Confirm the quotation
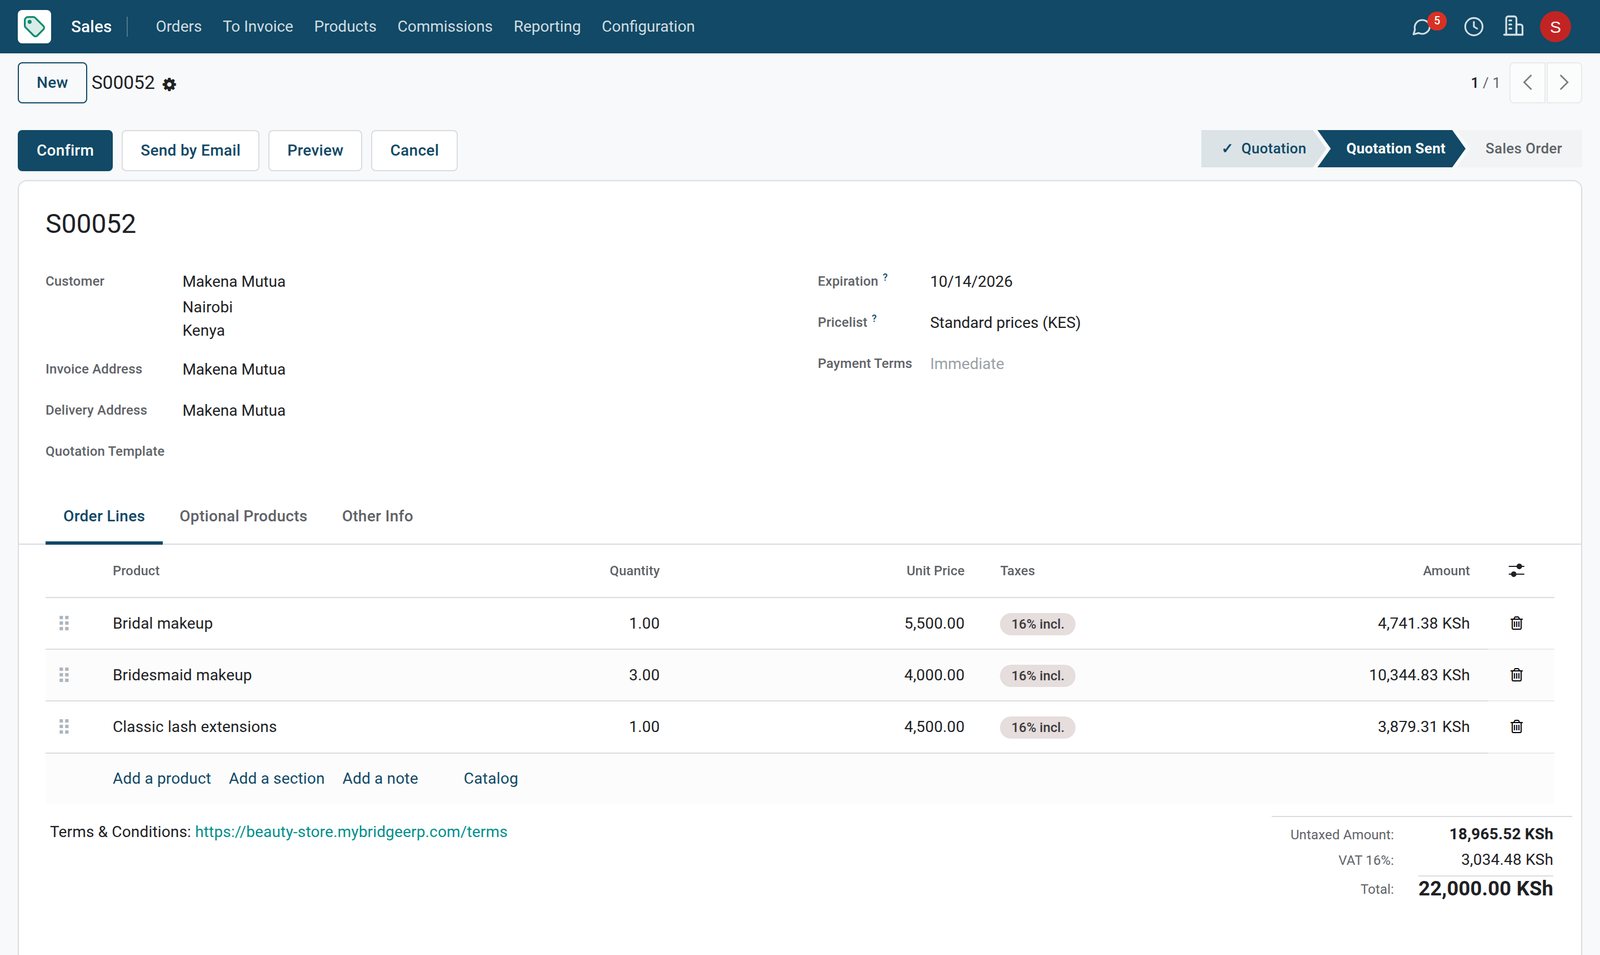The image size is (1600, 955). (x=65, y=150)
